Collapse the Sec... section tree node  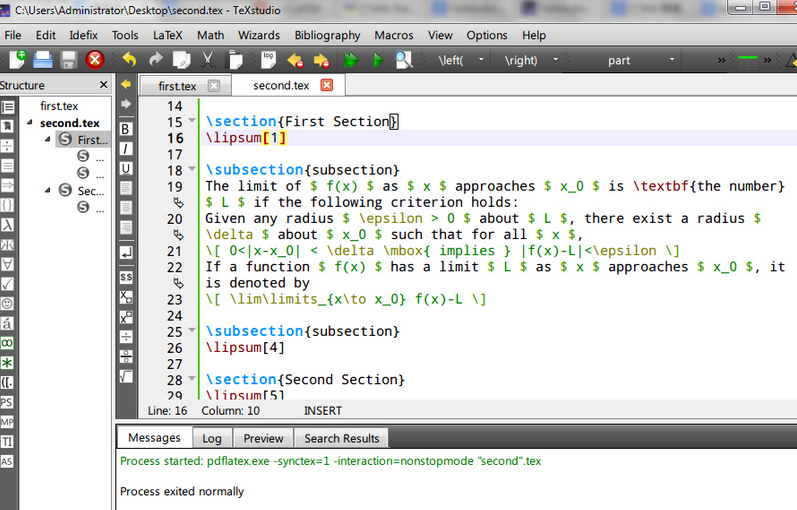pos(48,190)
